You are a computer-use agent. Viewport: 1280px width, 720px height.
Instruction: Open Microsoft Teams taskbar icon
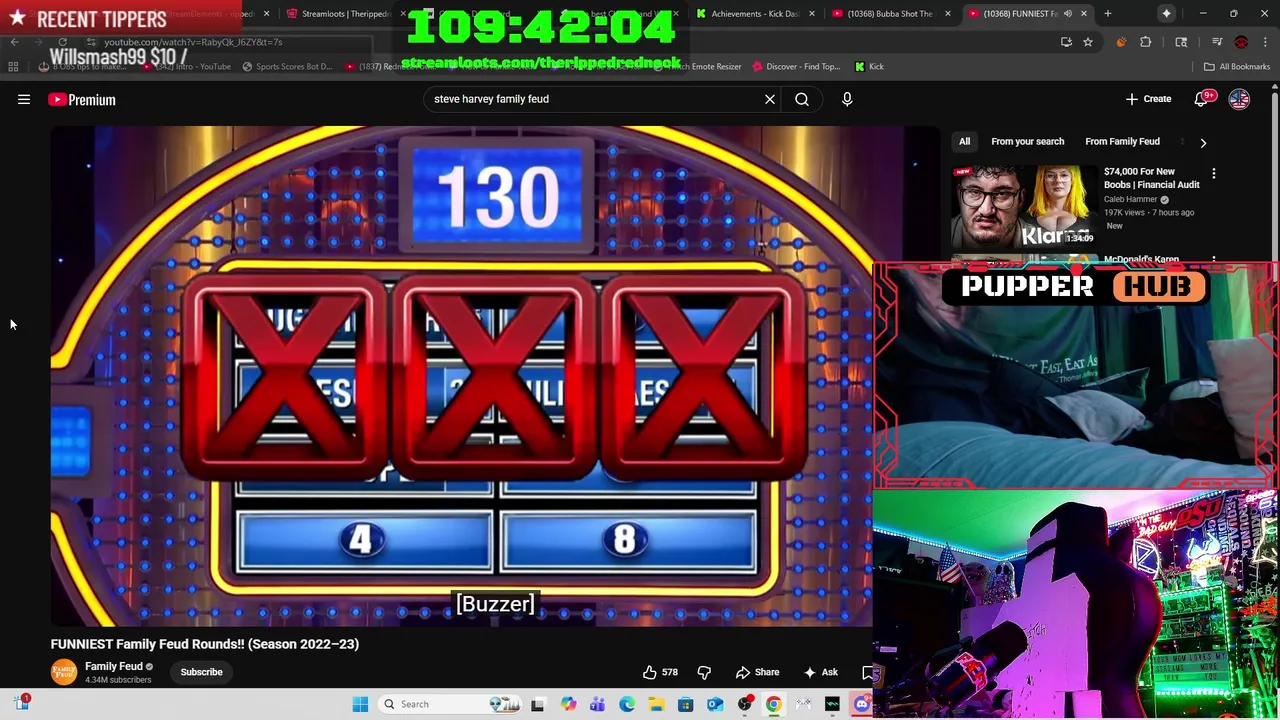597,704
